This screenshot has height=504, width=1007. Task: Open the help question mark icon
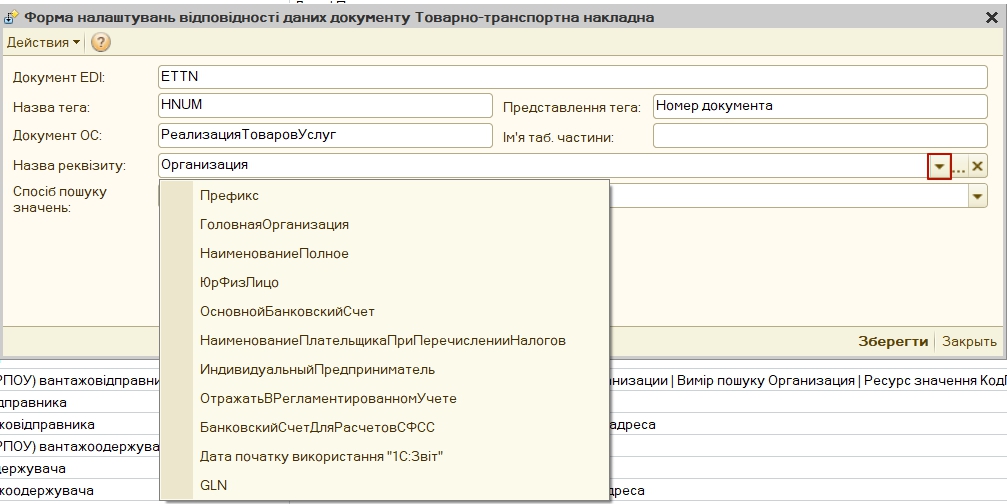(101, 42)
